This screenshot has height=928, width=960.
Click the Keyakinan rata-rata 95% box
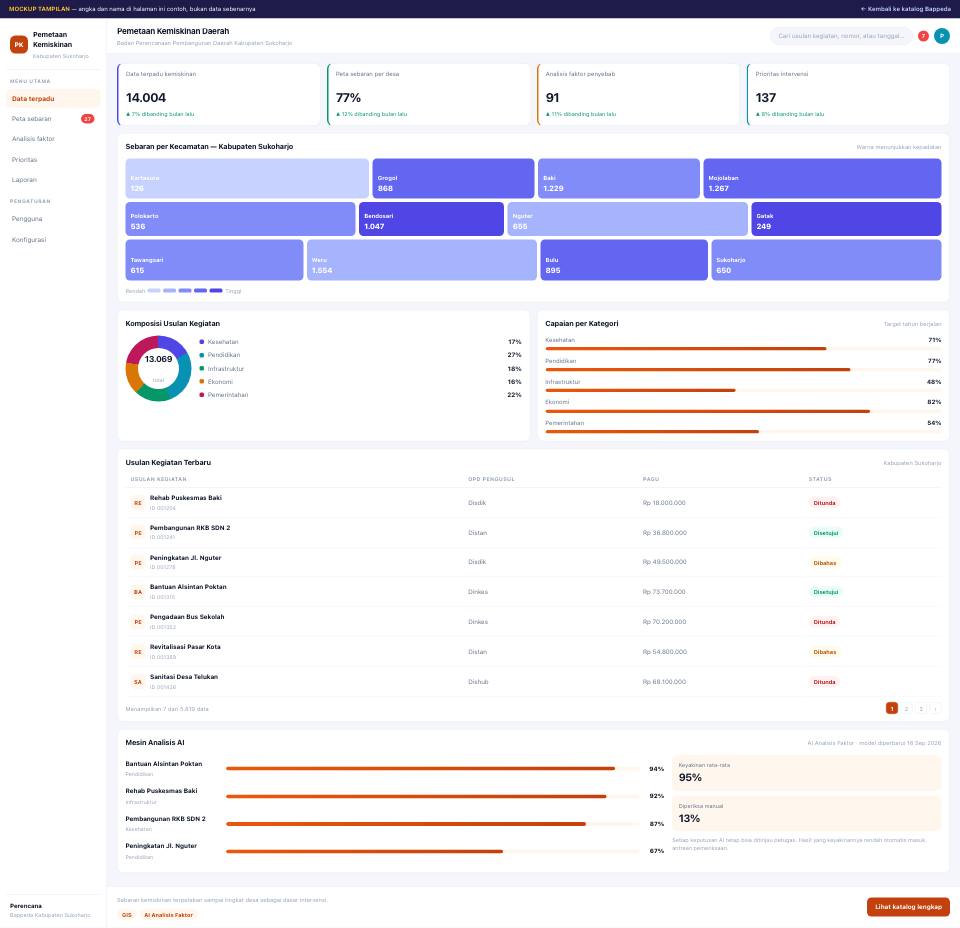806,773
